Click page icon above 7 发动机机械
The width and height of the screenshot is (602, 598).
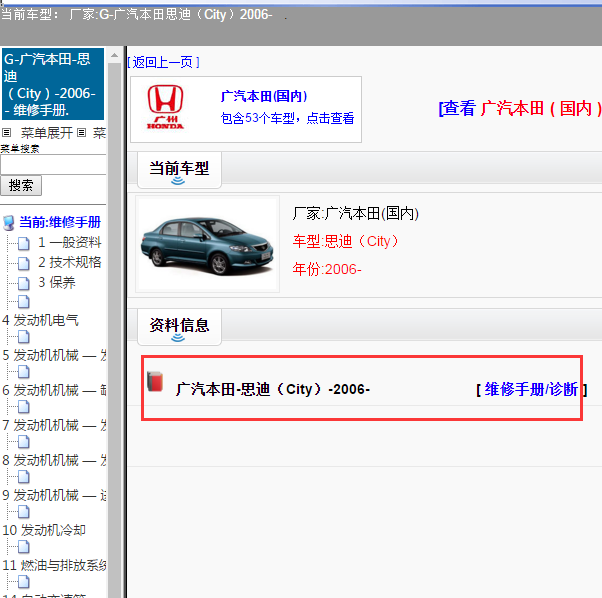23,406
